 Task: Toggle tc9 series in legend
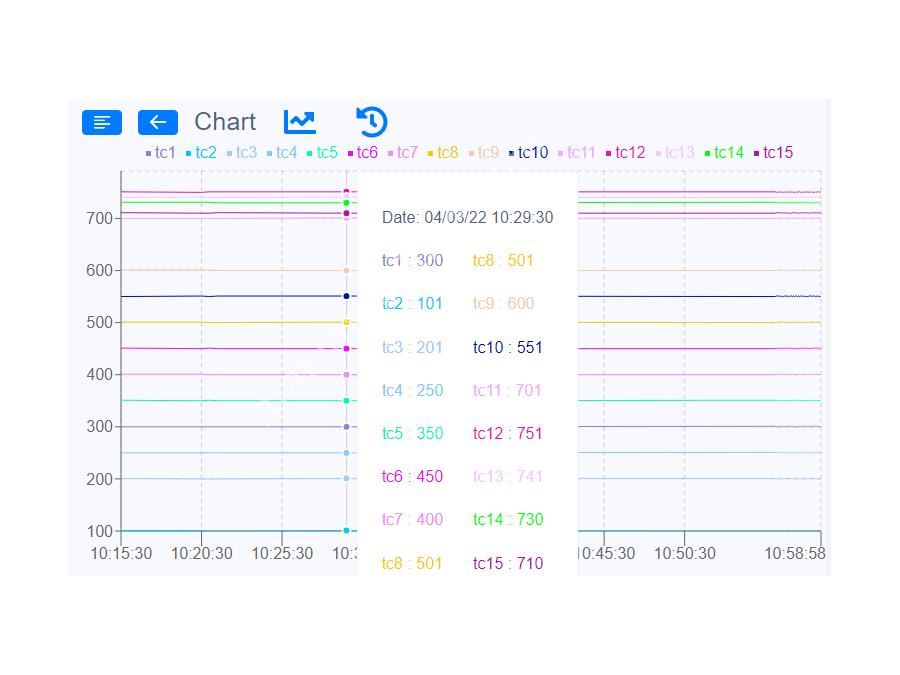(484, 153)
